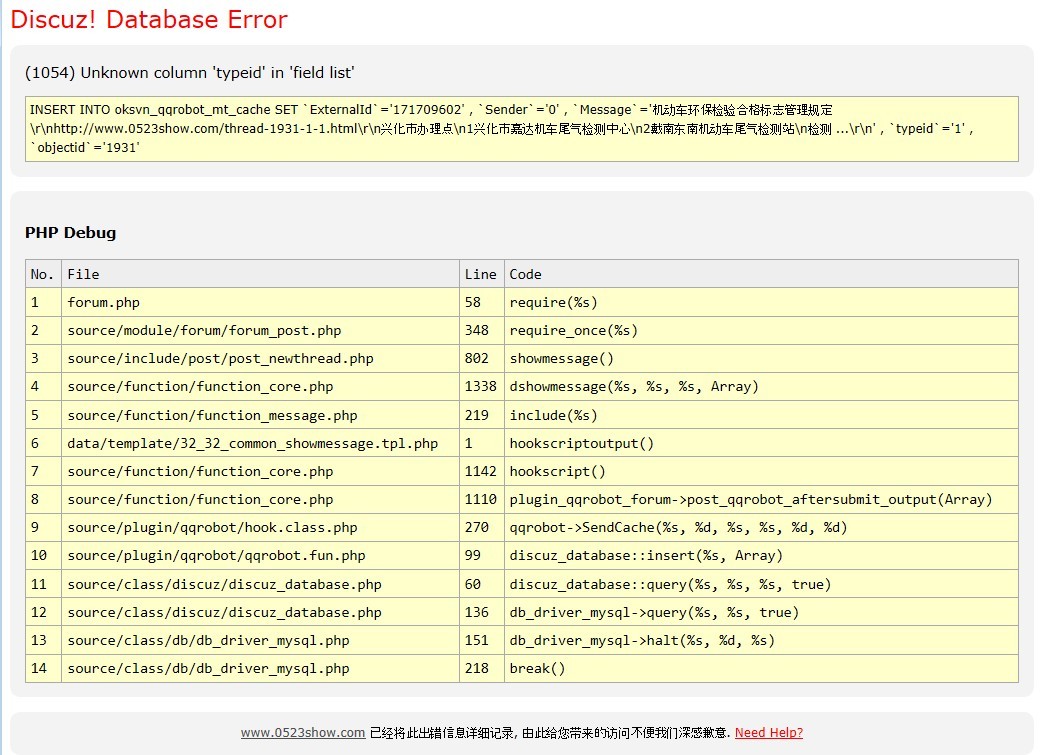This screenshot has width=1046, height=755.
Task: Click discuz_database.php in row 11
Action: click(260, 584)
